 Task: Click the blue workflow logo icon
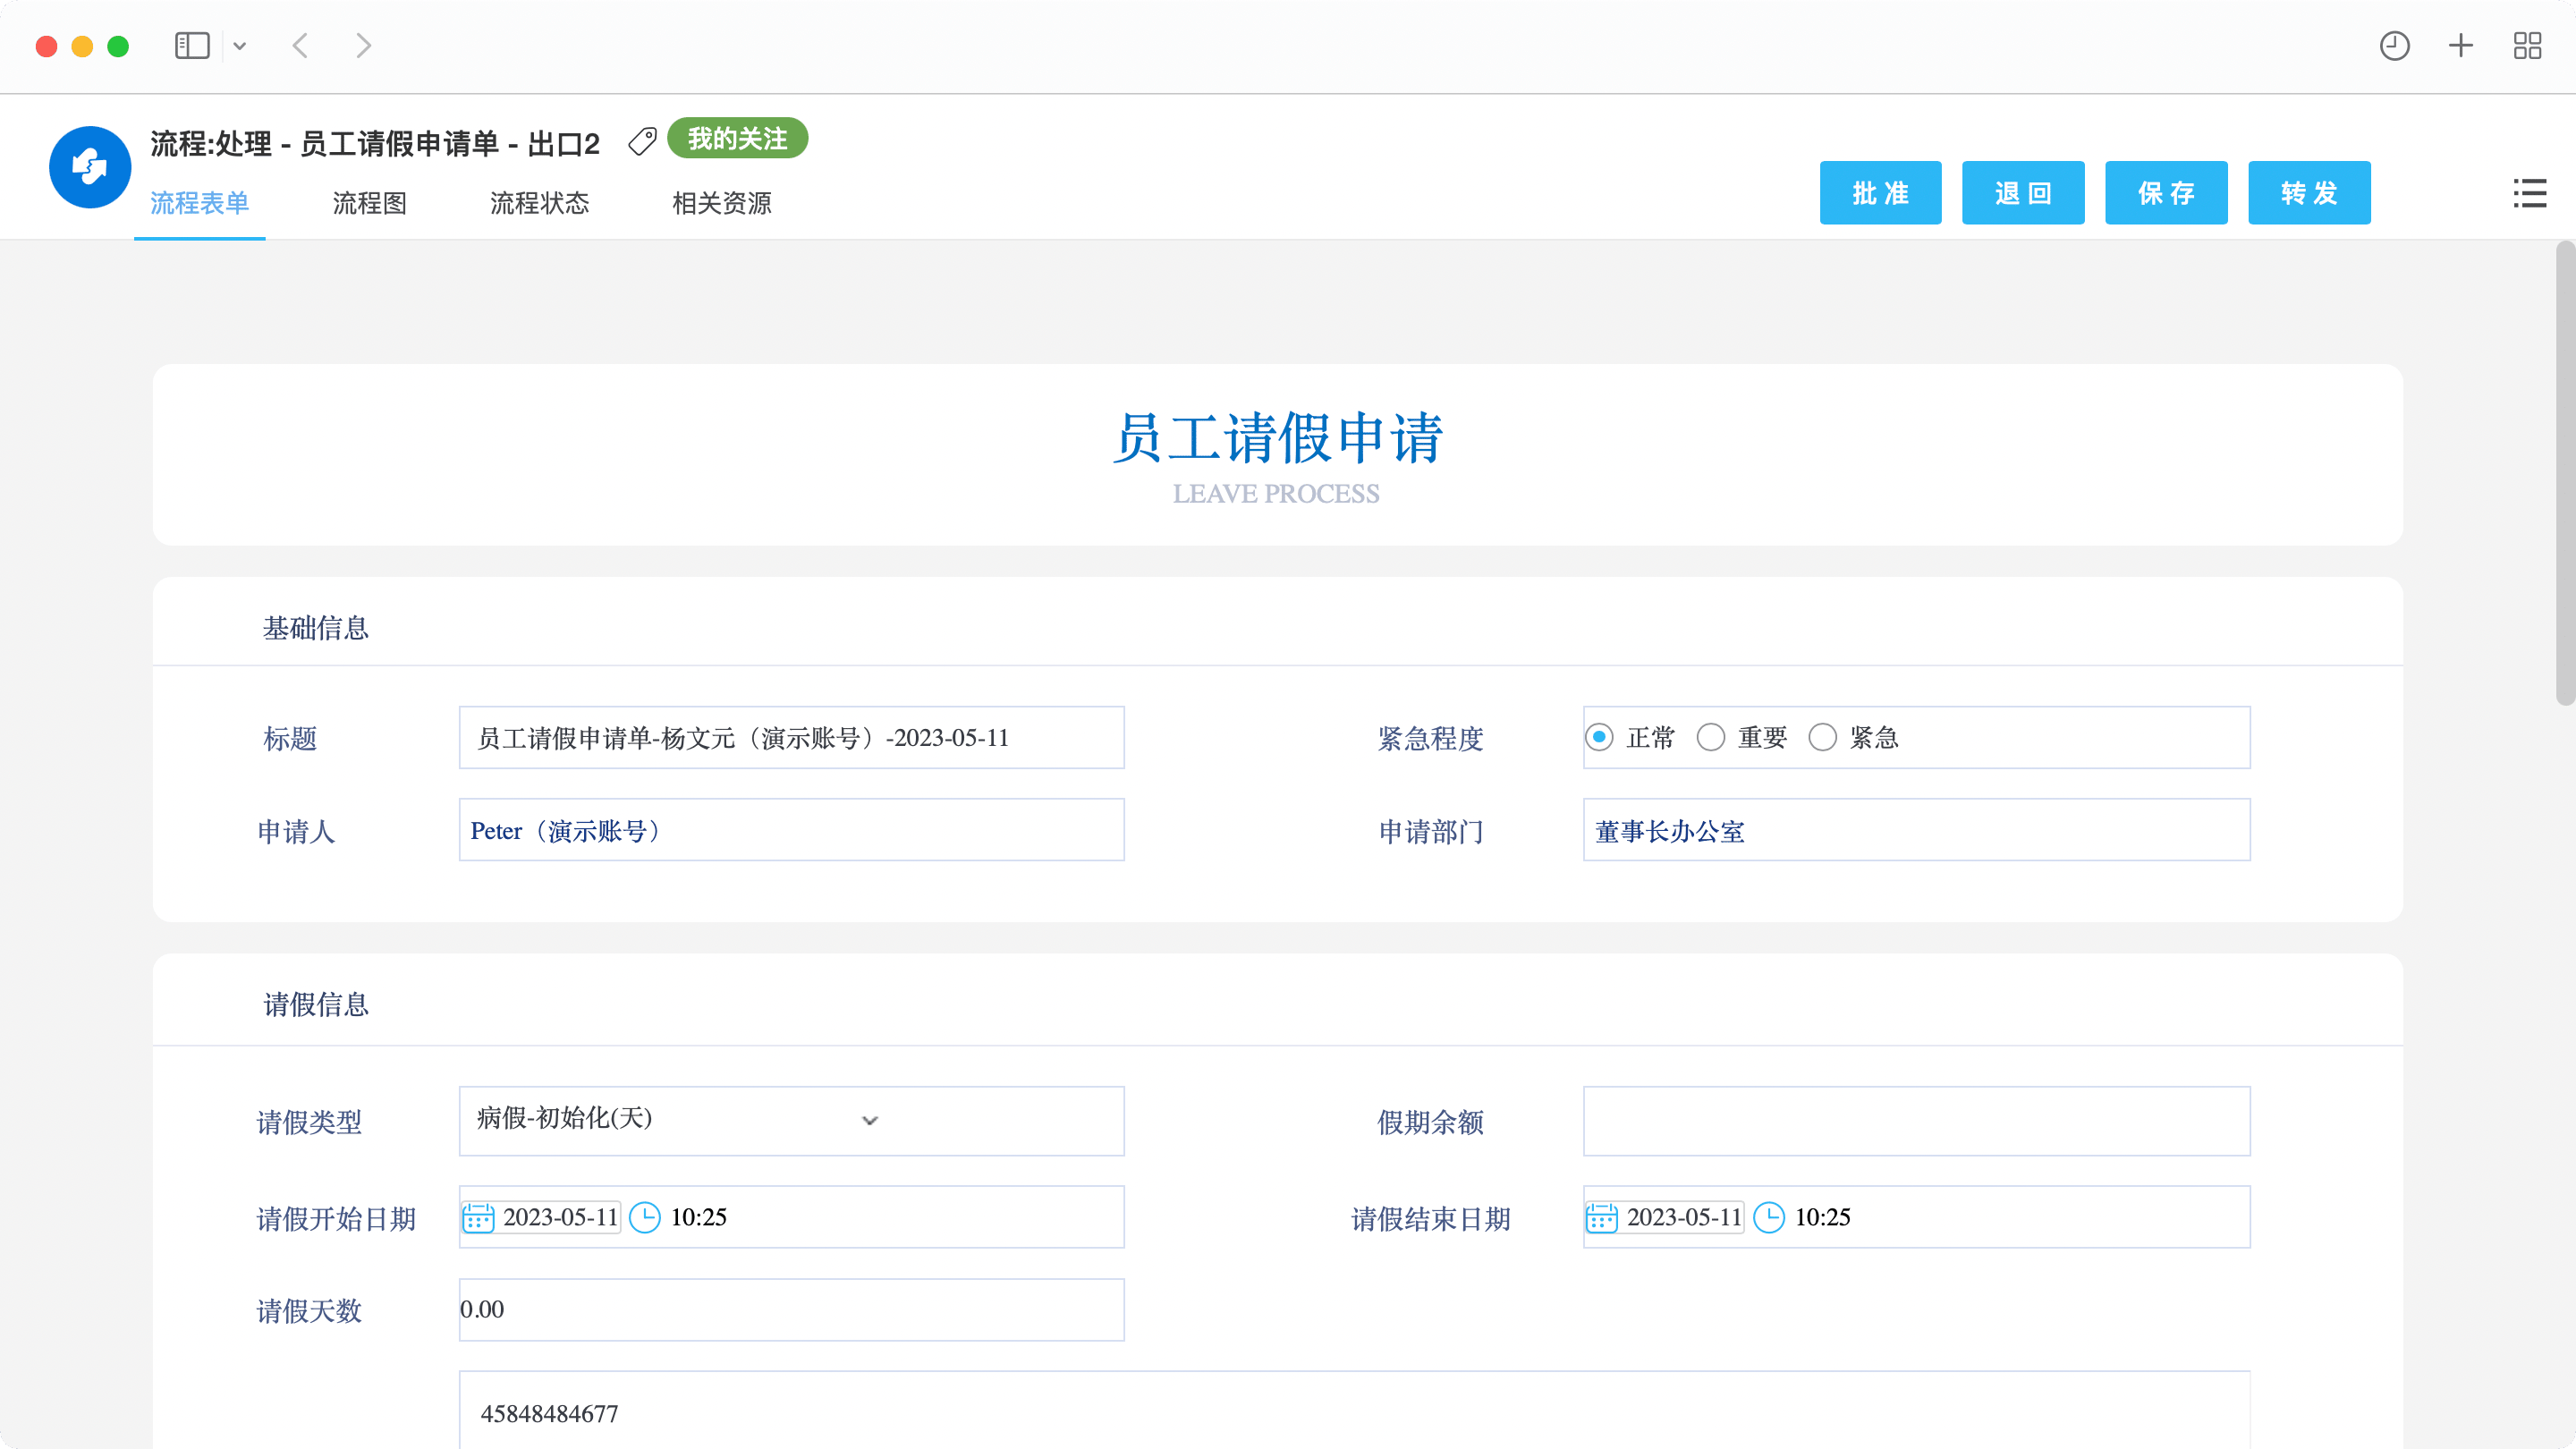click(90, 167)
